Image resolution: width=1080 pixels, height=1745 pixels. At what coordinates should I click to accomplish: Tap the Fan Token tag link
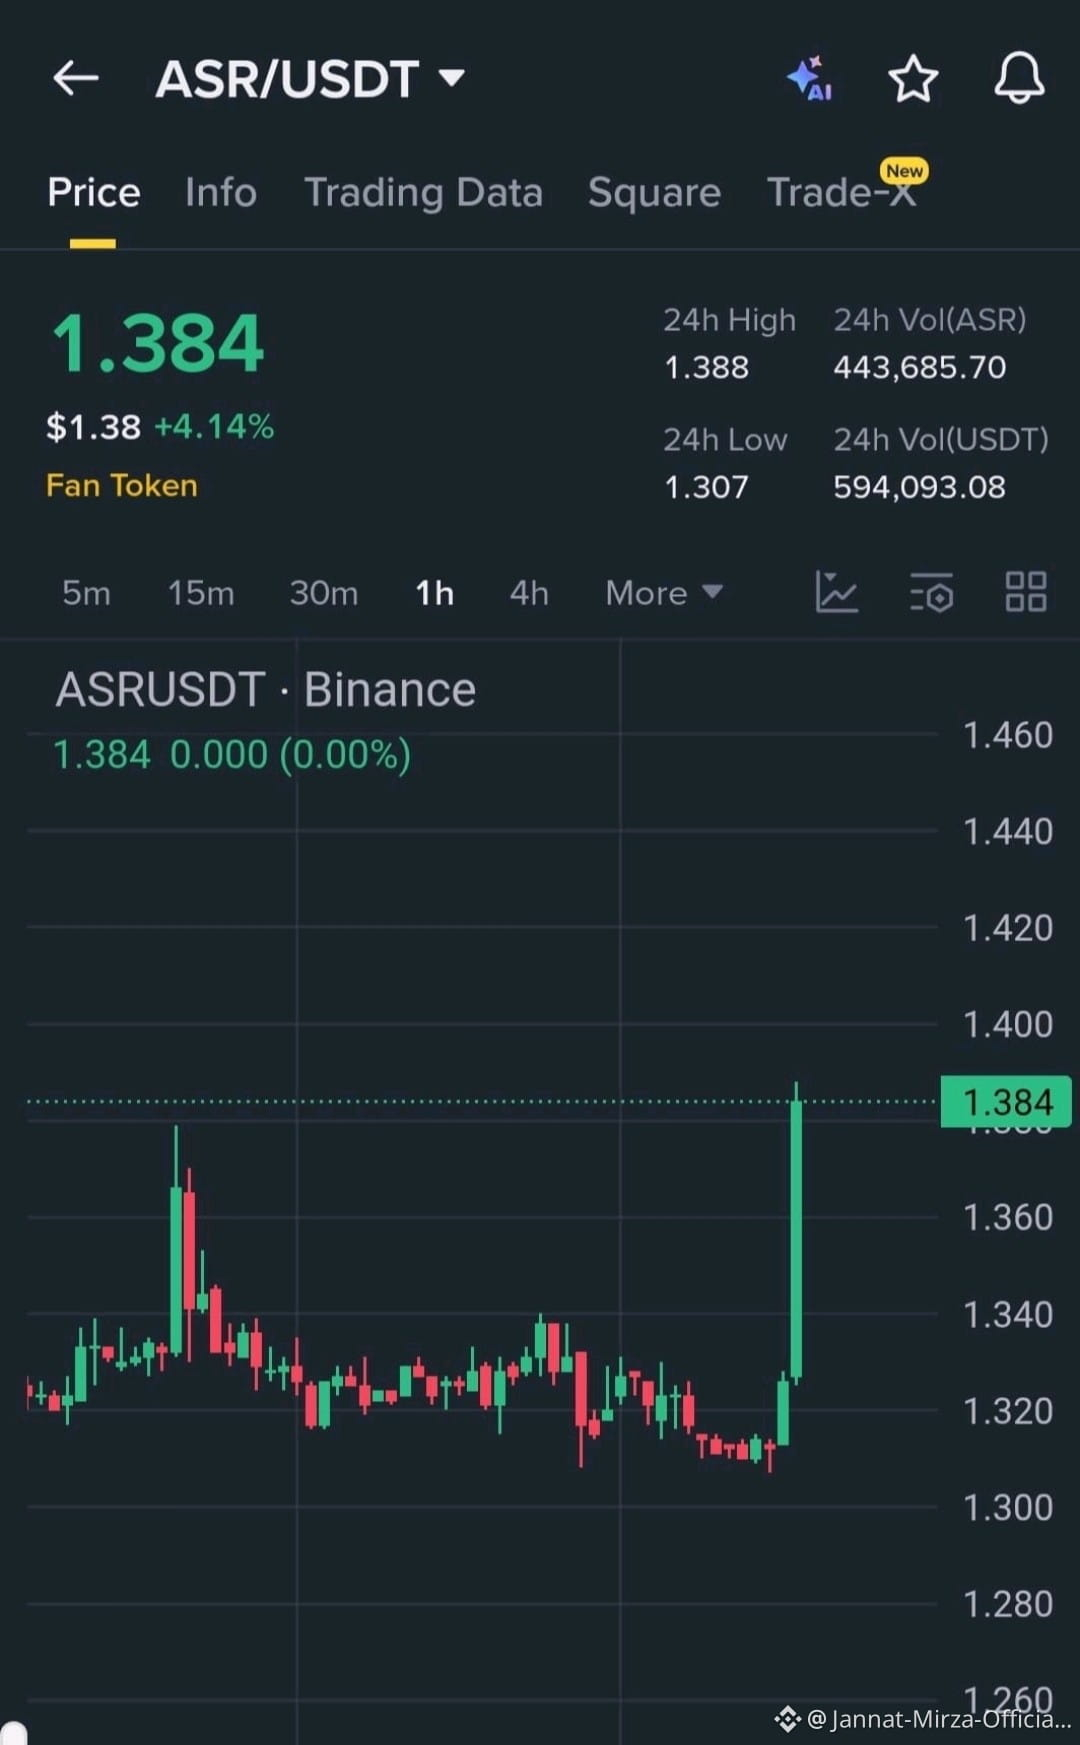point(122,486)
